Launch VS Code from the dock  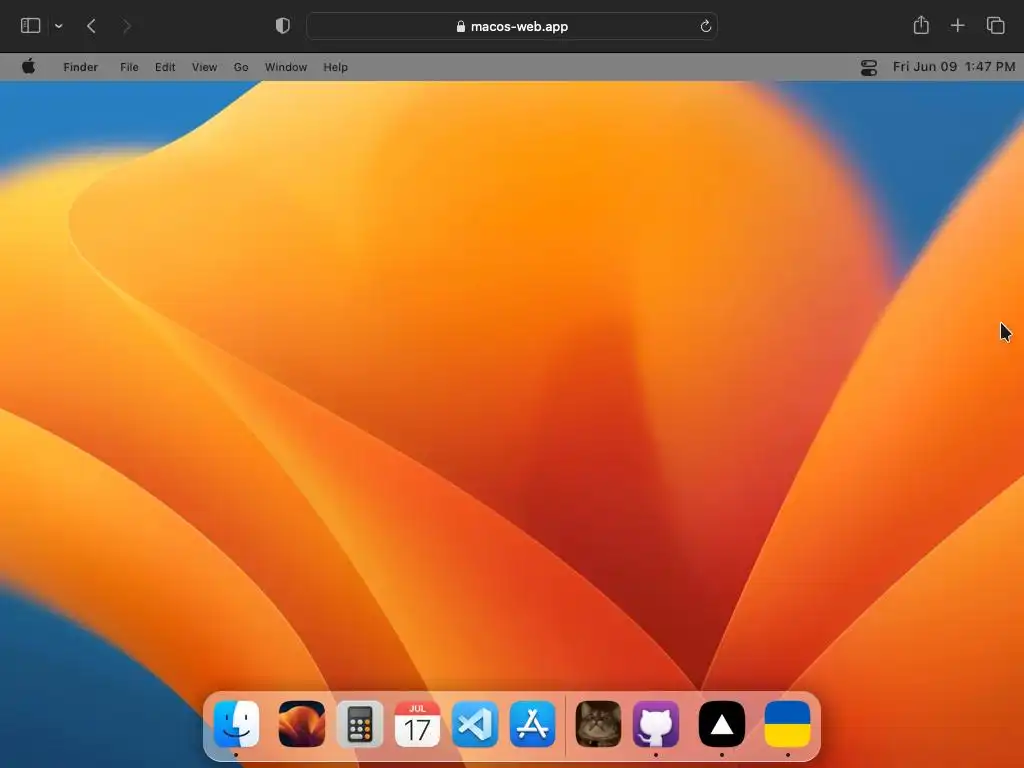(475, 724)
